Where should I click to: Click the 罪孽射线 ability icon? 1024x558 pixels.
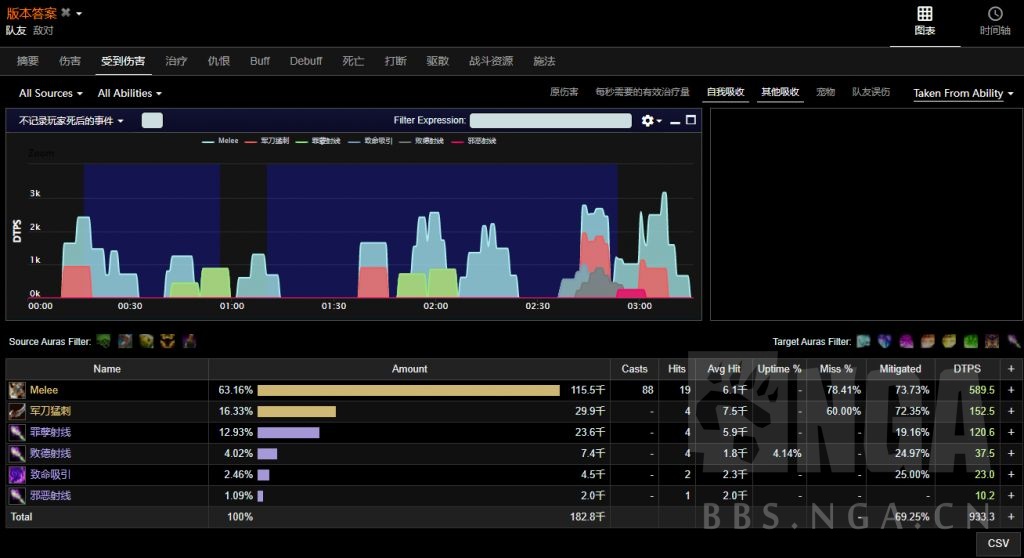point(17,432)
